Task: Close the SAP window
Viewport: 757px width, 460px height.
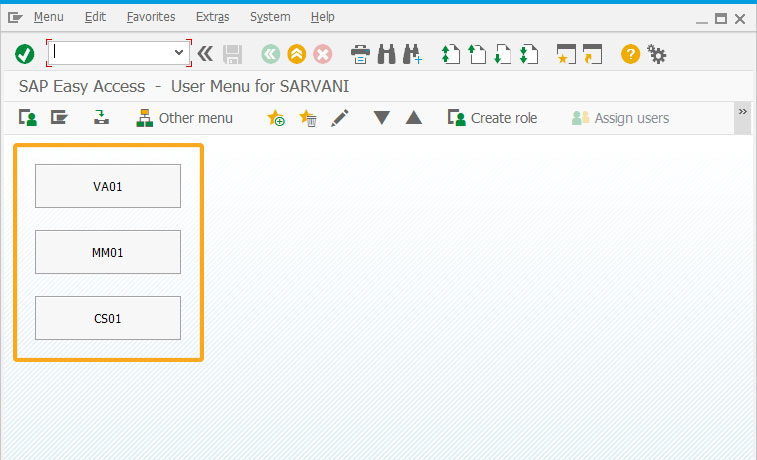Action: (740, 19)
